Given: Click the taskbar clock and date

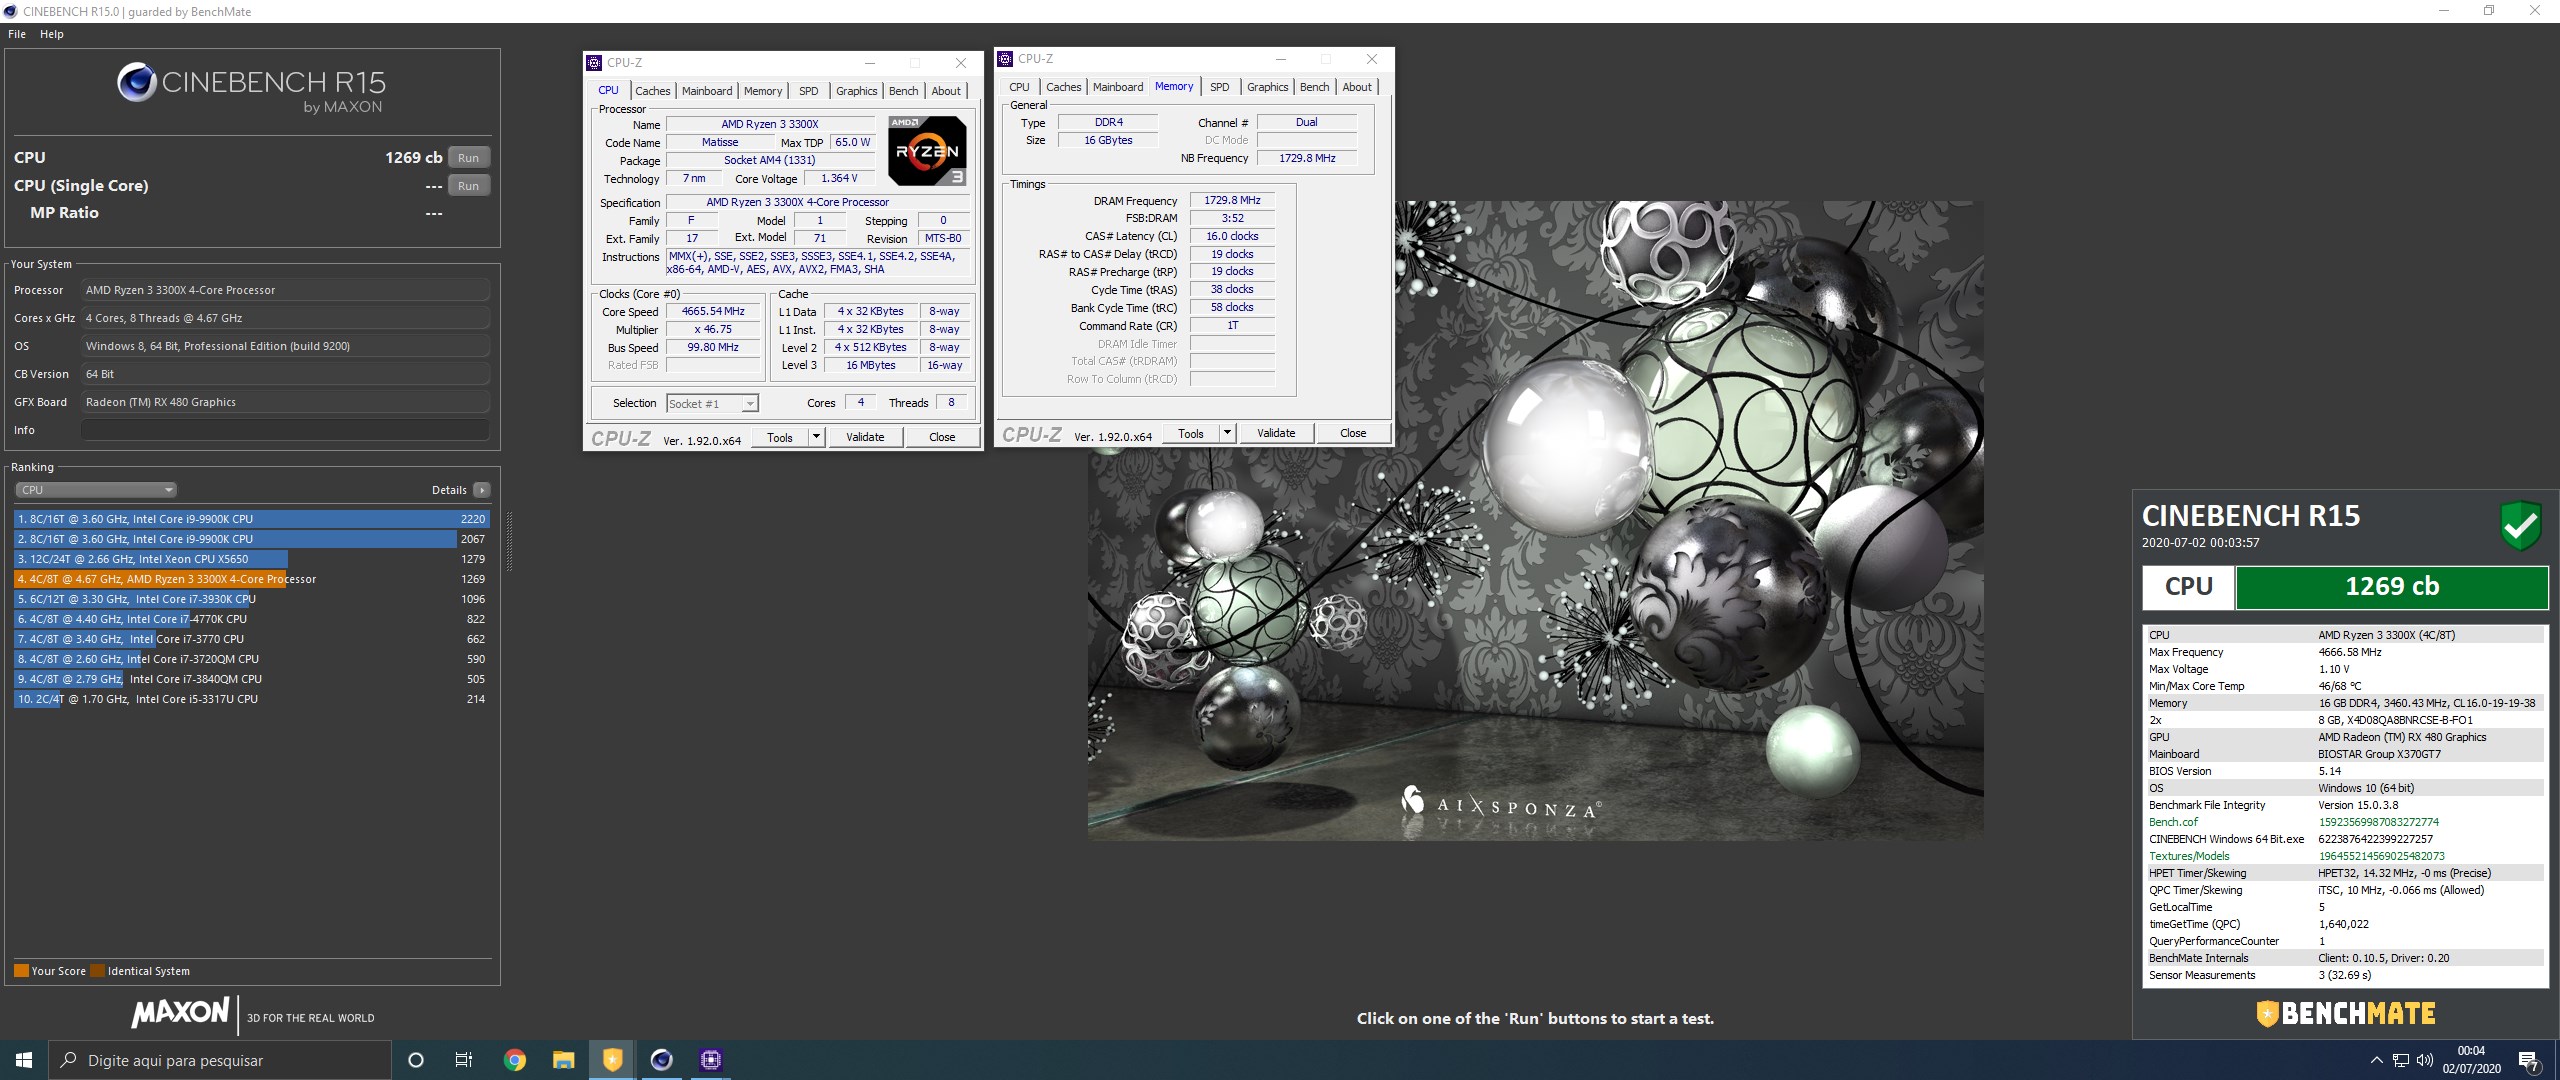Looking at the screenshot, I should click(x=2471, y=1060).
